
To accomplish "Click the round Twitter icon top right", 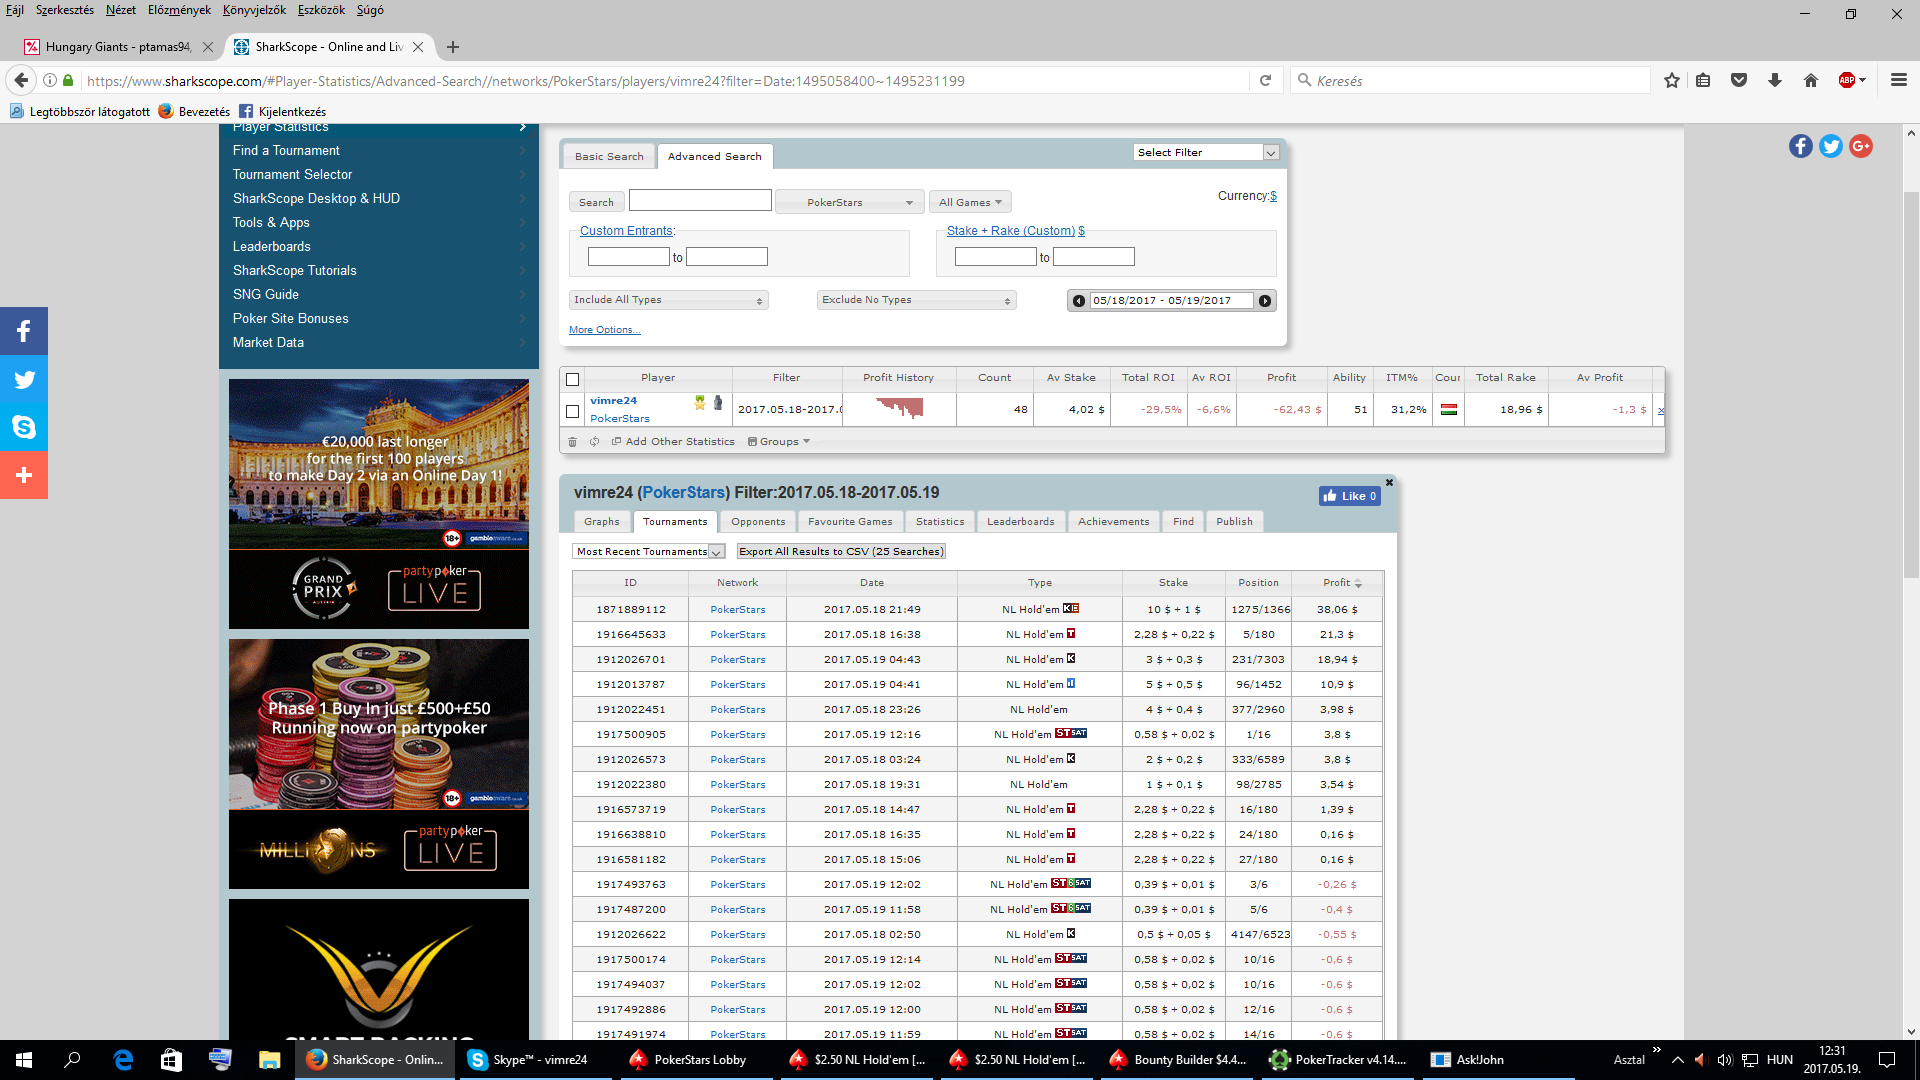I will coord(1831,146).
